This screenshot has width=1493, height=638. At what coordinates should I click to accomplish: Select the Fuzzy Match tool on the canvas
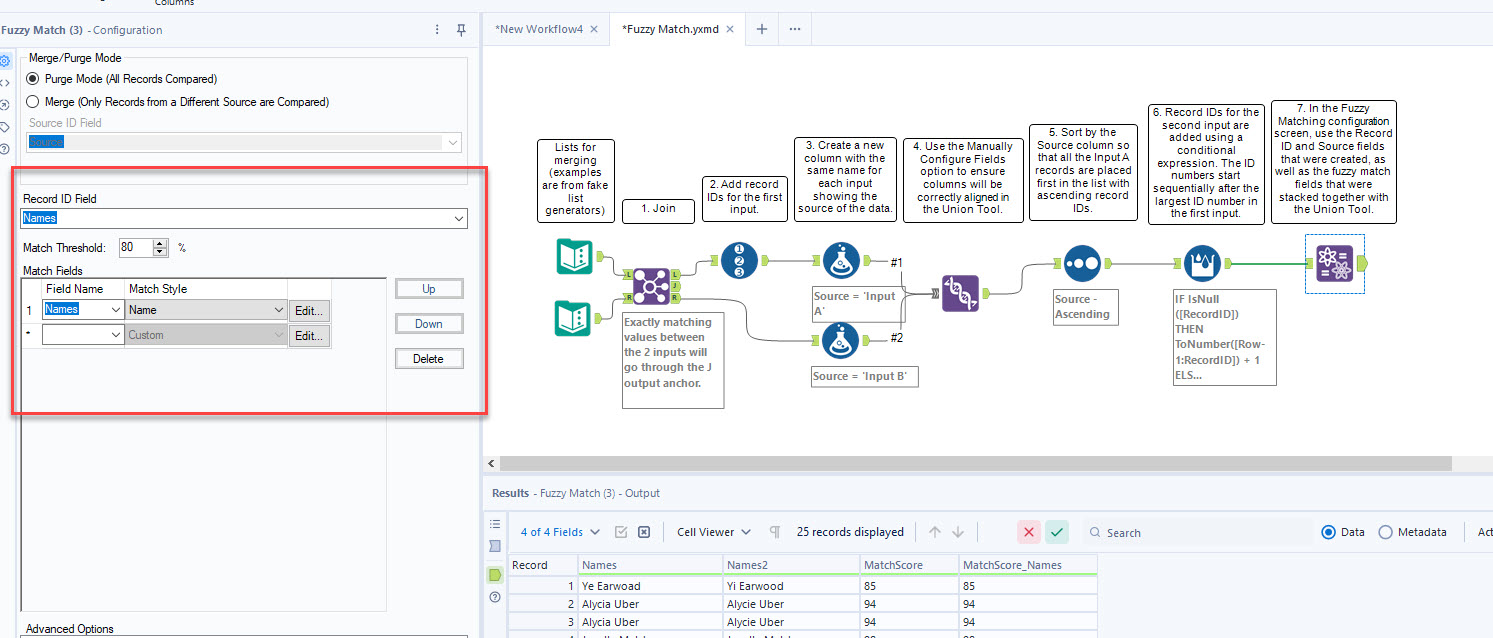click(x=1336, y=262)
